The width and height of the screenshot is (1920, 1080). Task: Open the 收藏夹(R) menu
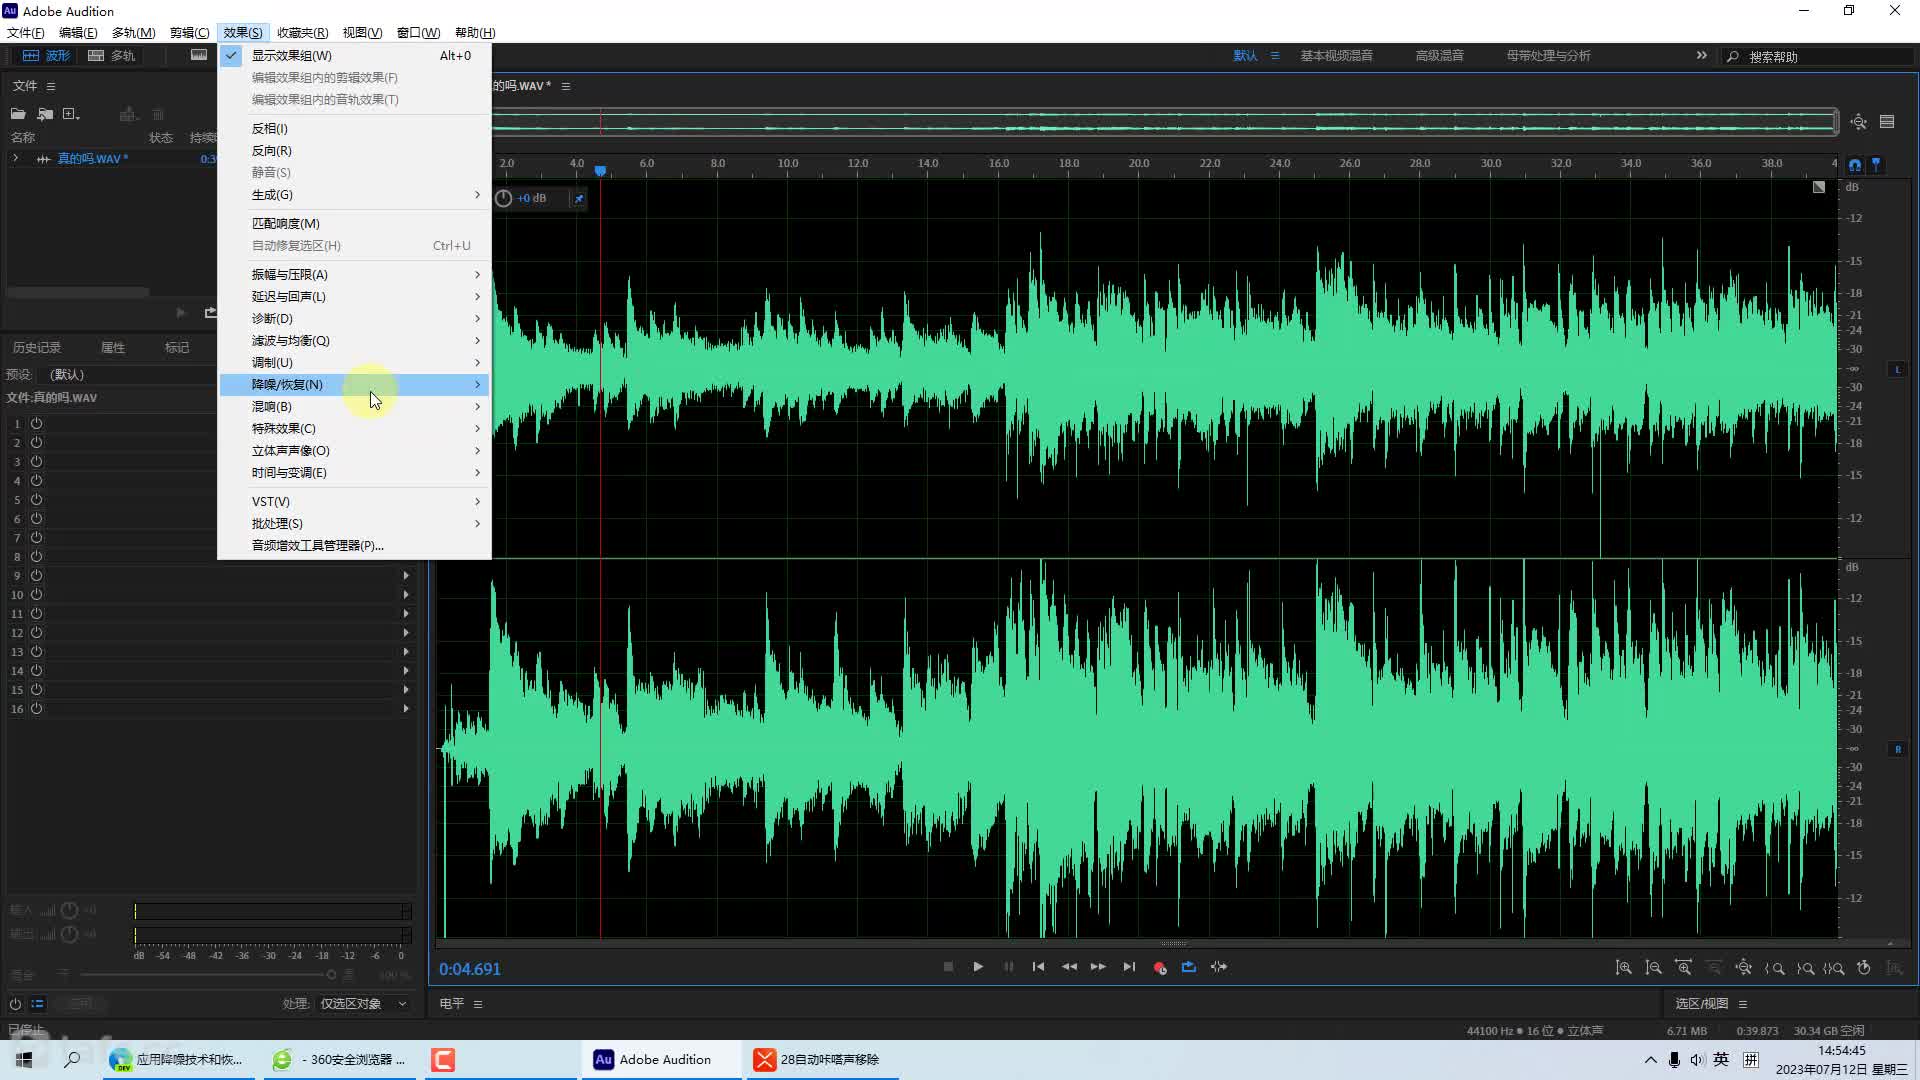tap(302, 32)
